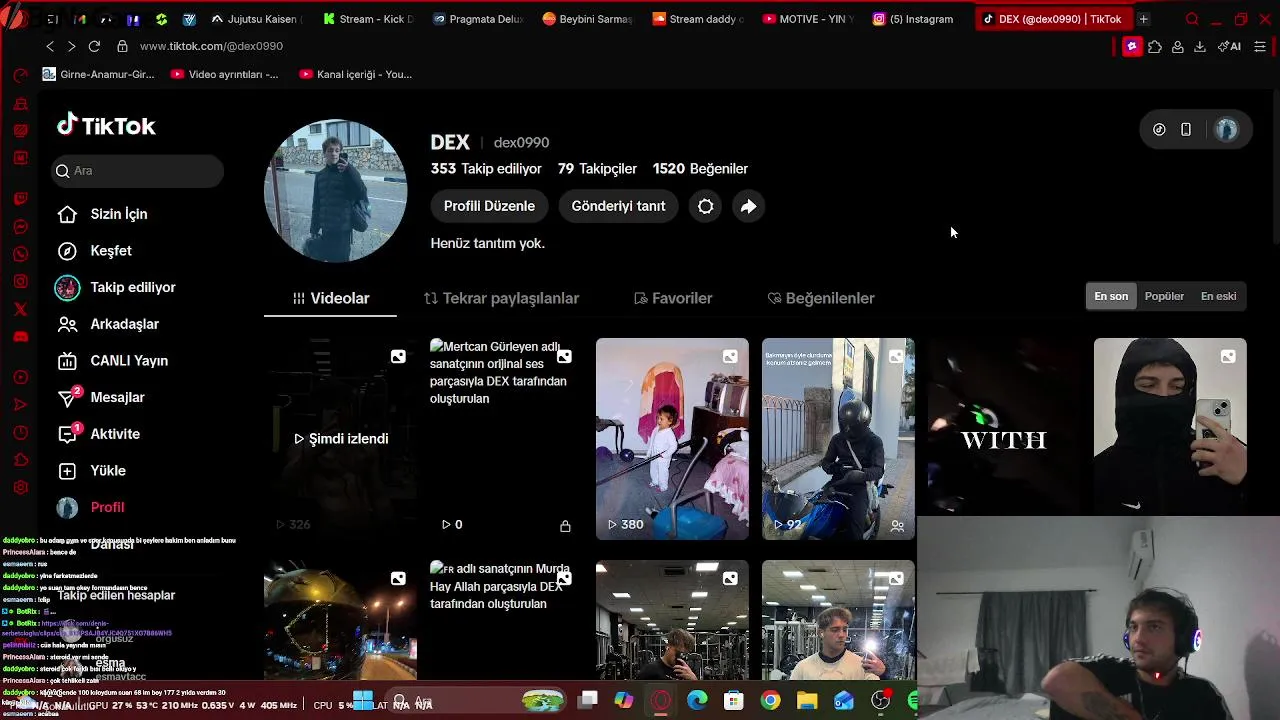Launch Chrome from taskbar
Image resolution: width=1280 pixels, height=720 pixels.
pyautogui.click(x=770, y=701)
